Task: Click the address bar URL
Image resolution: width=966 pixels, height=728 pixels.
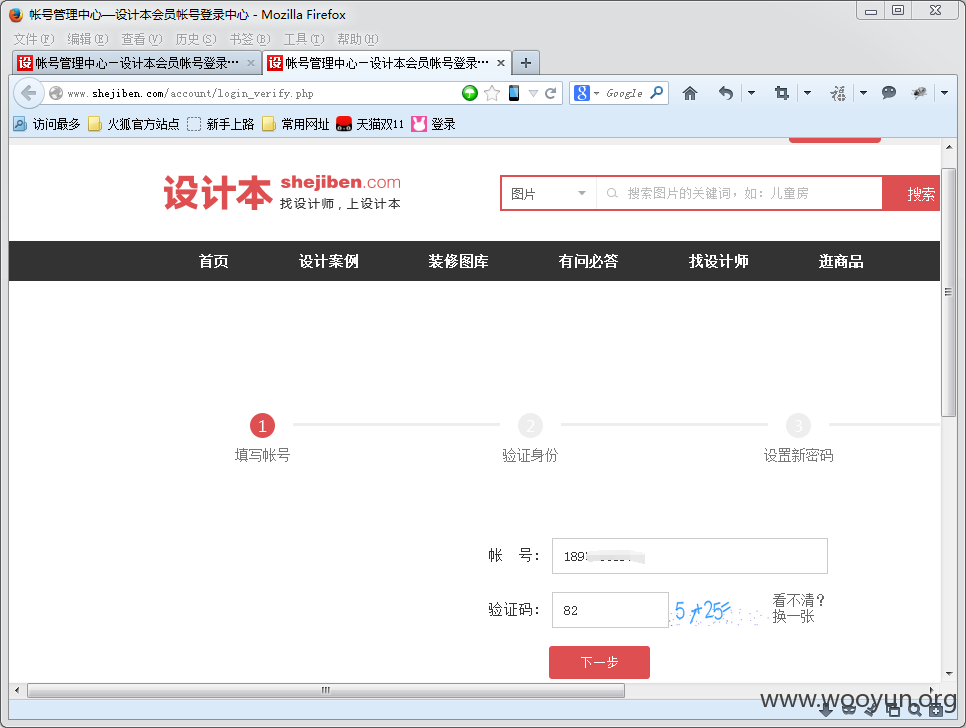Action: [x=190, y=94]
